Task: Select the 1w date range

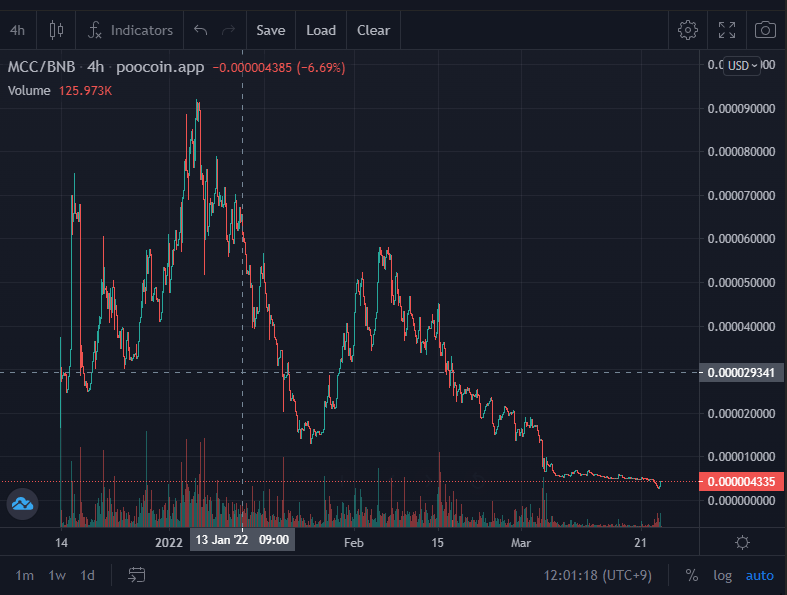Action: pos(57,575)
